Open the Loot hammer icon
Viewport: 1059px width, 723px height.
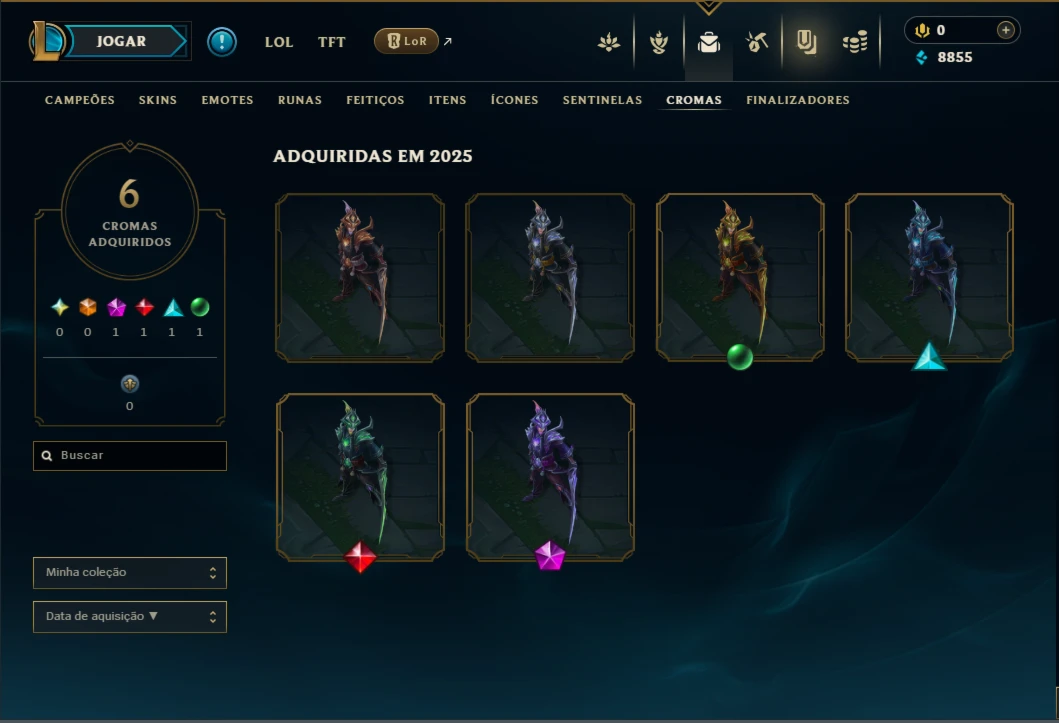[x=757, y=43]
